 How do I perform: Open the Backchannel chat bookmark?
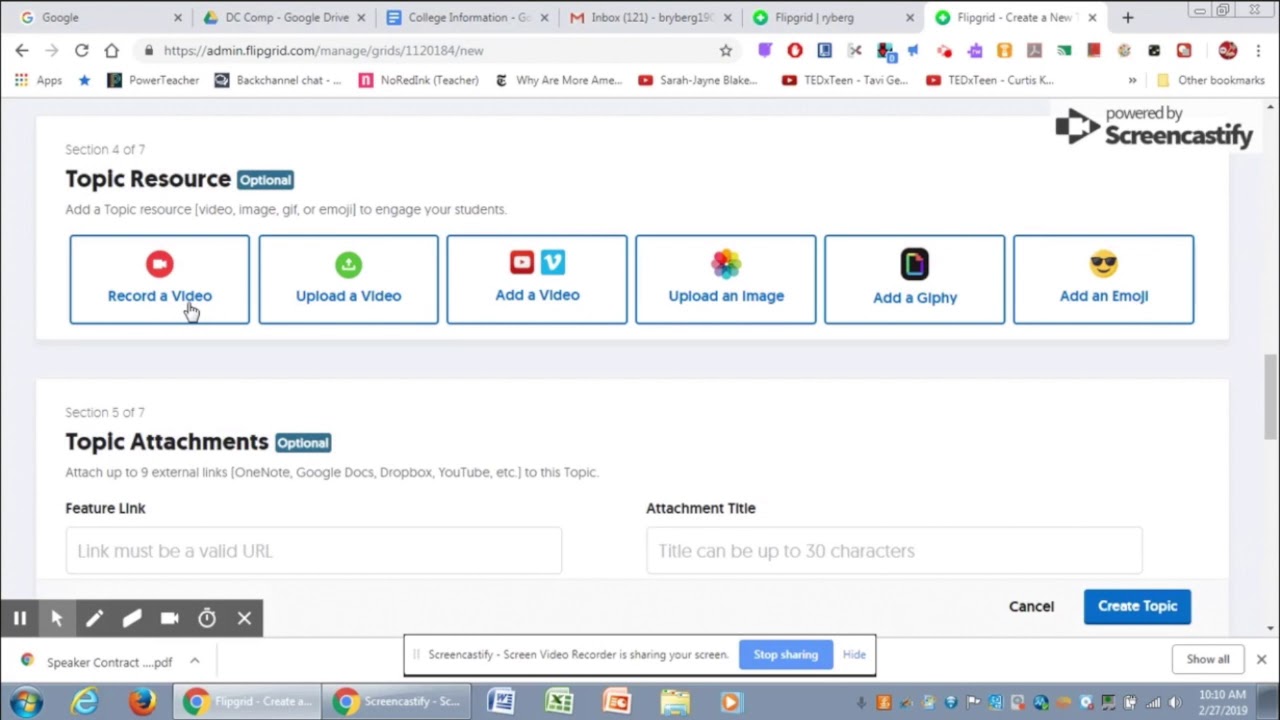(x=278, y=80)
